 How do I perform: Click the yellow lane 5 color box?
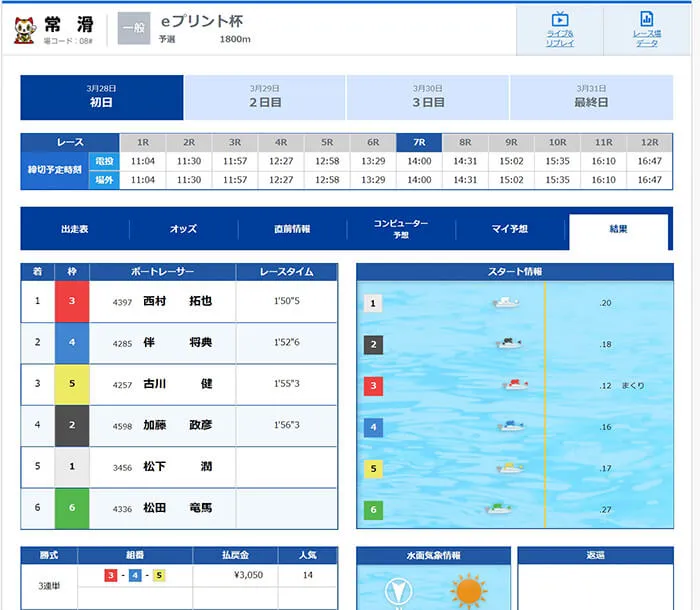(71, 384)
